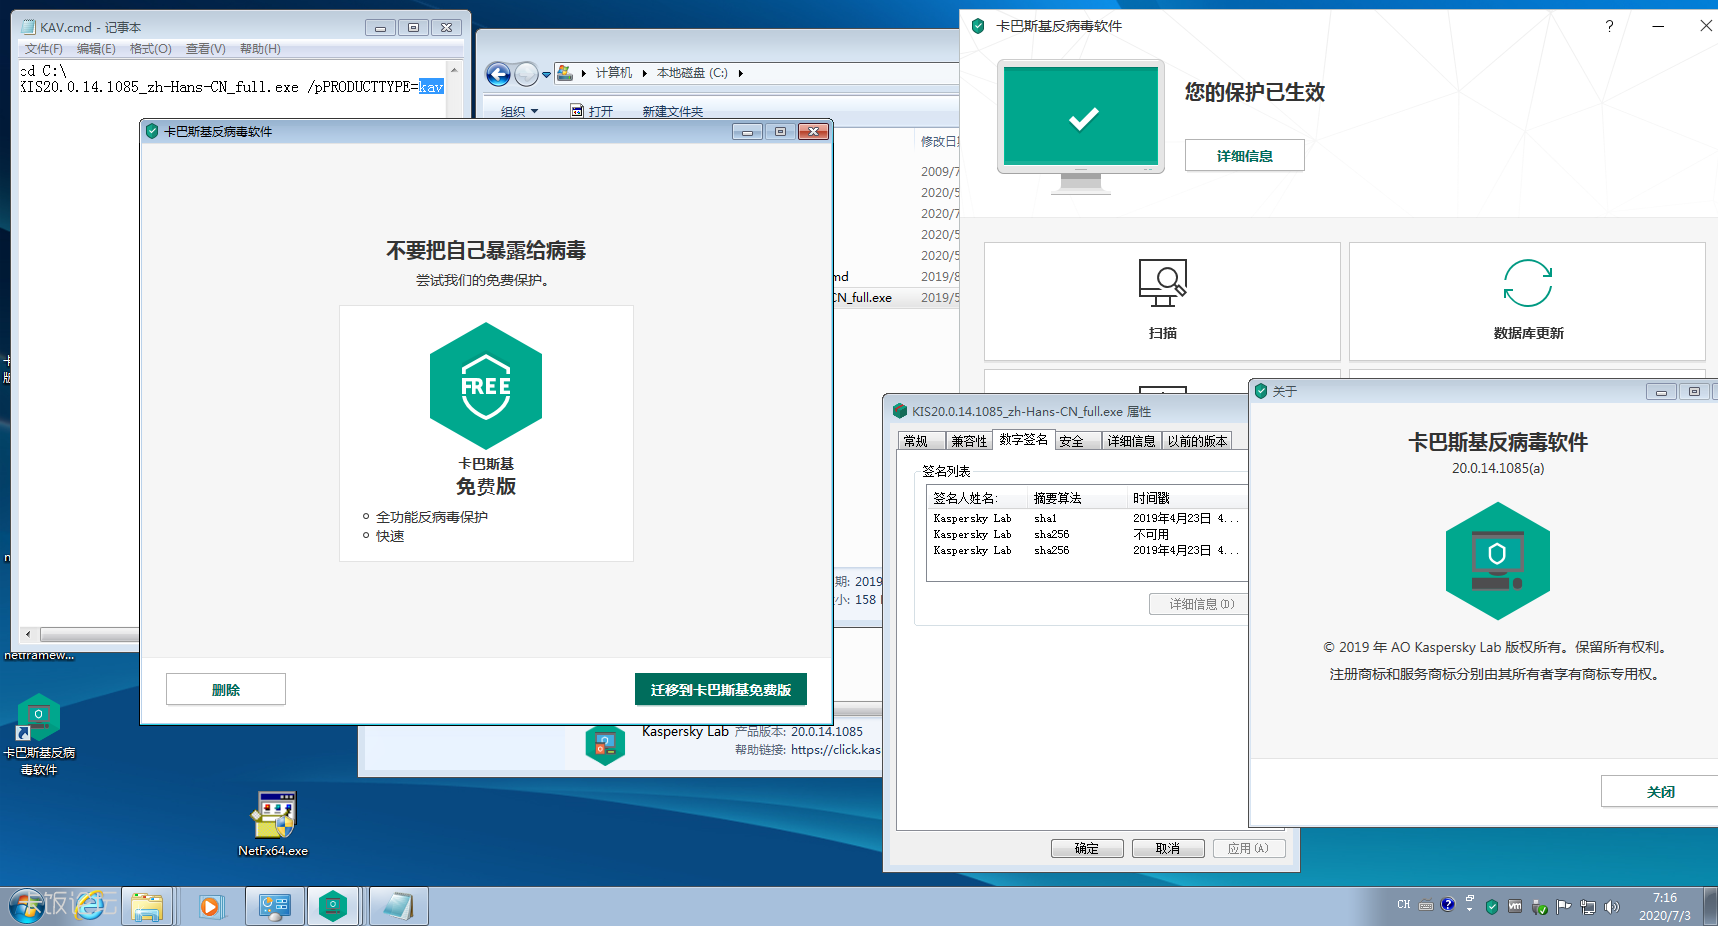Click the 删除 button in migration dialog
The height and width of the screenshot is (926, 1718).
click(226, 689)
